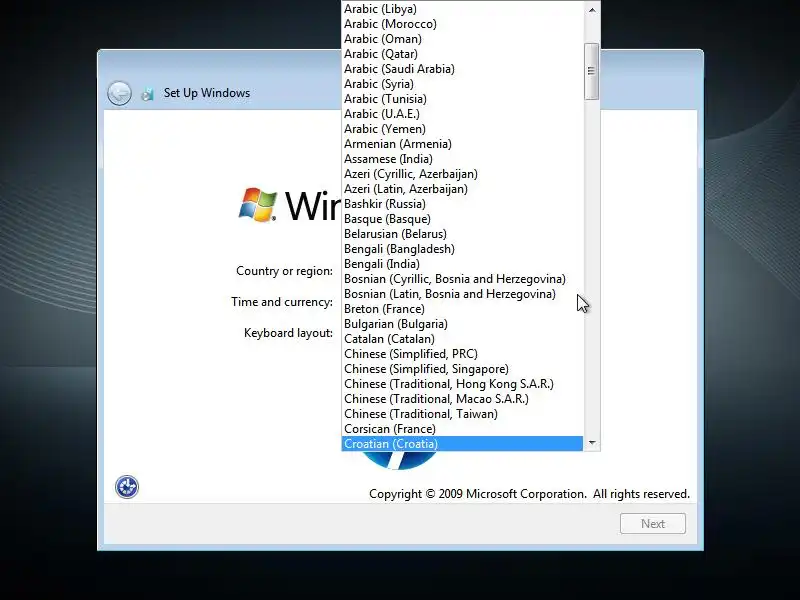Screen dimensions: 800x600
Task: Select Bulgarian (Bulgaria)
Action: (x=462, y=324)
